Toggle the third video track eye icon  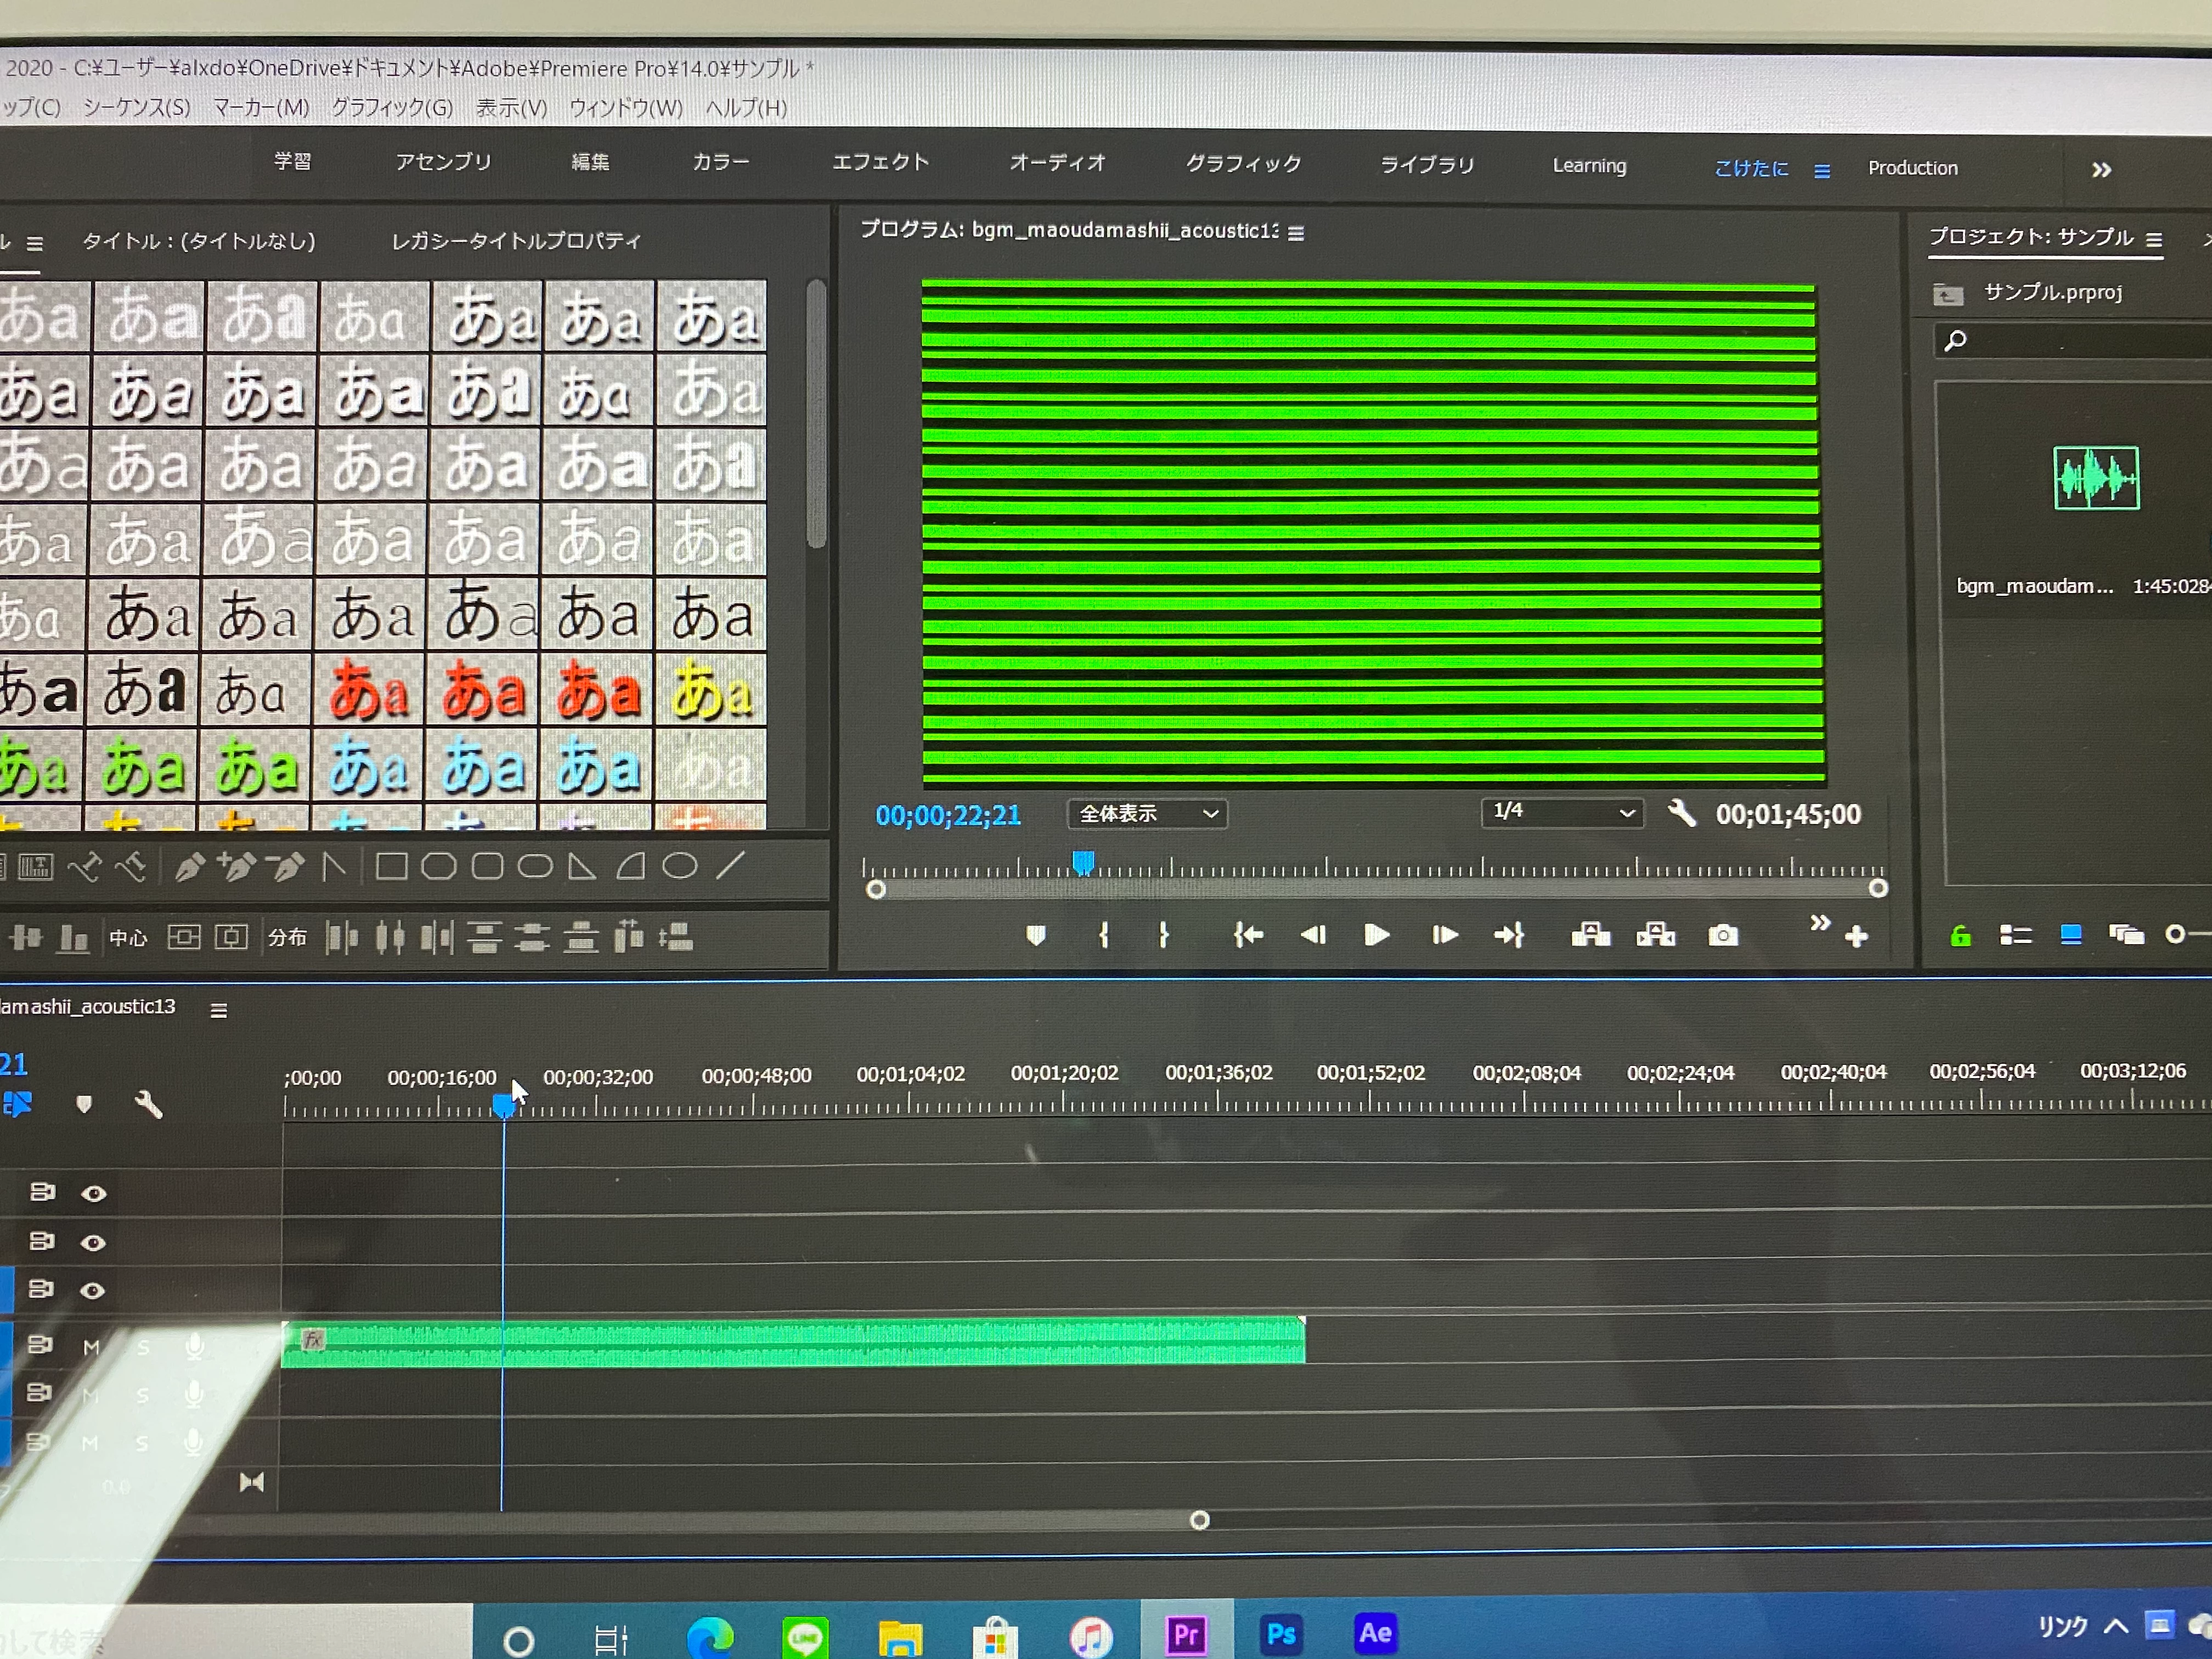(93, 1291)
